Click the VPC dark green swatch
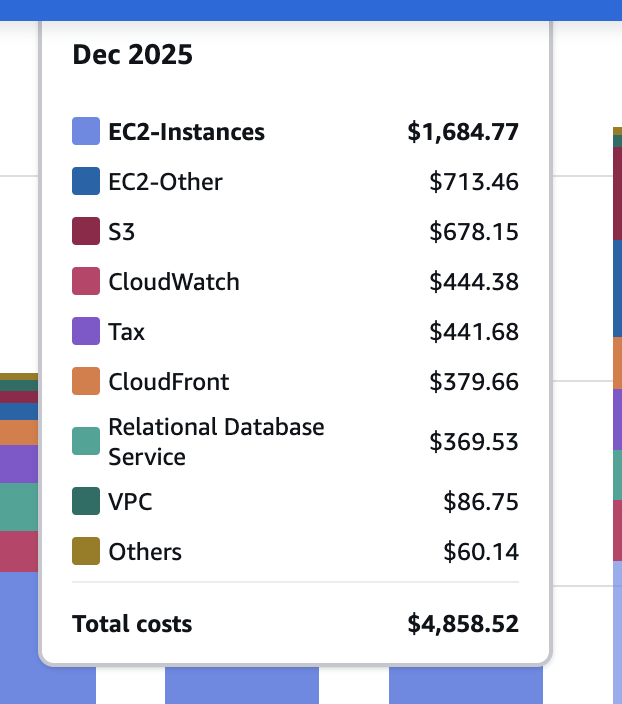Screen dimensions: 622x704 click(86, 501)
